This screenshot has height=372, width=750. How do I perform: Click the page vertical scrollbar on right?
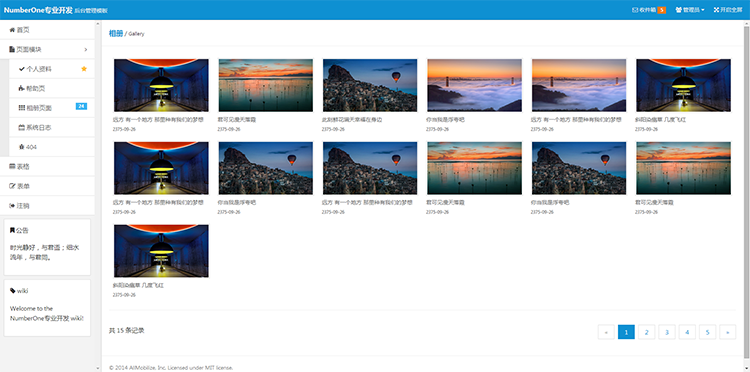pos(747,191)
